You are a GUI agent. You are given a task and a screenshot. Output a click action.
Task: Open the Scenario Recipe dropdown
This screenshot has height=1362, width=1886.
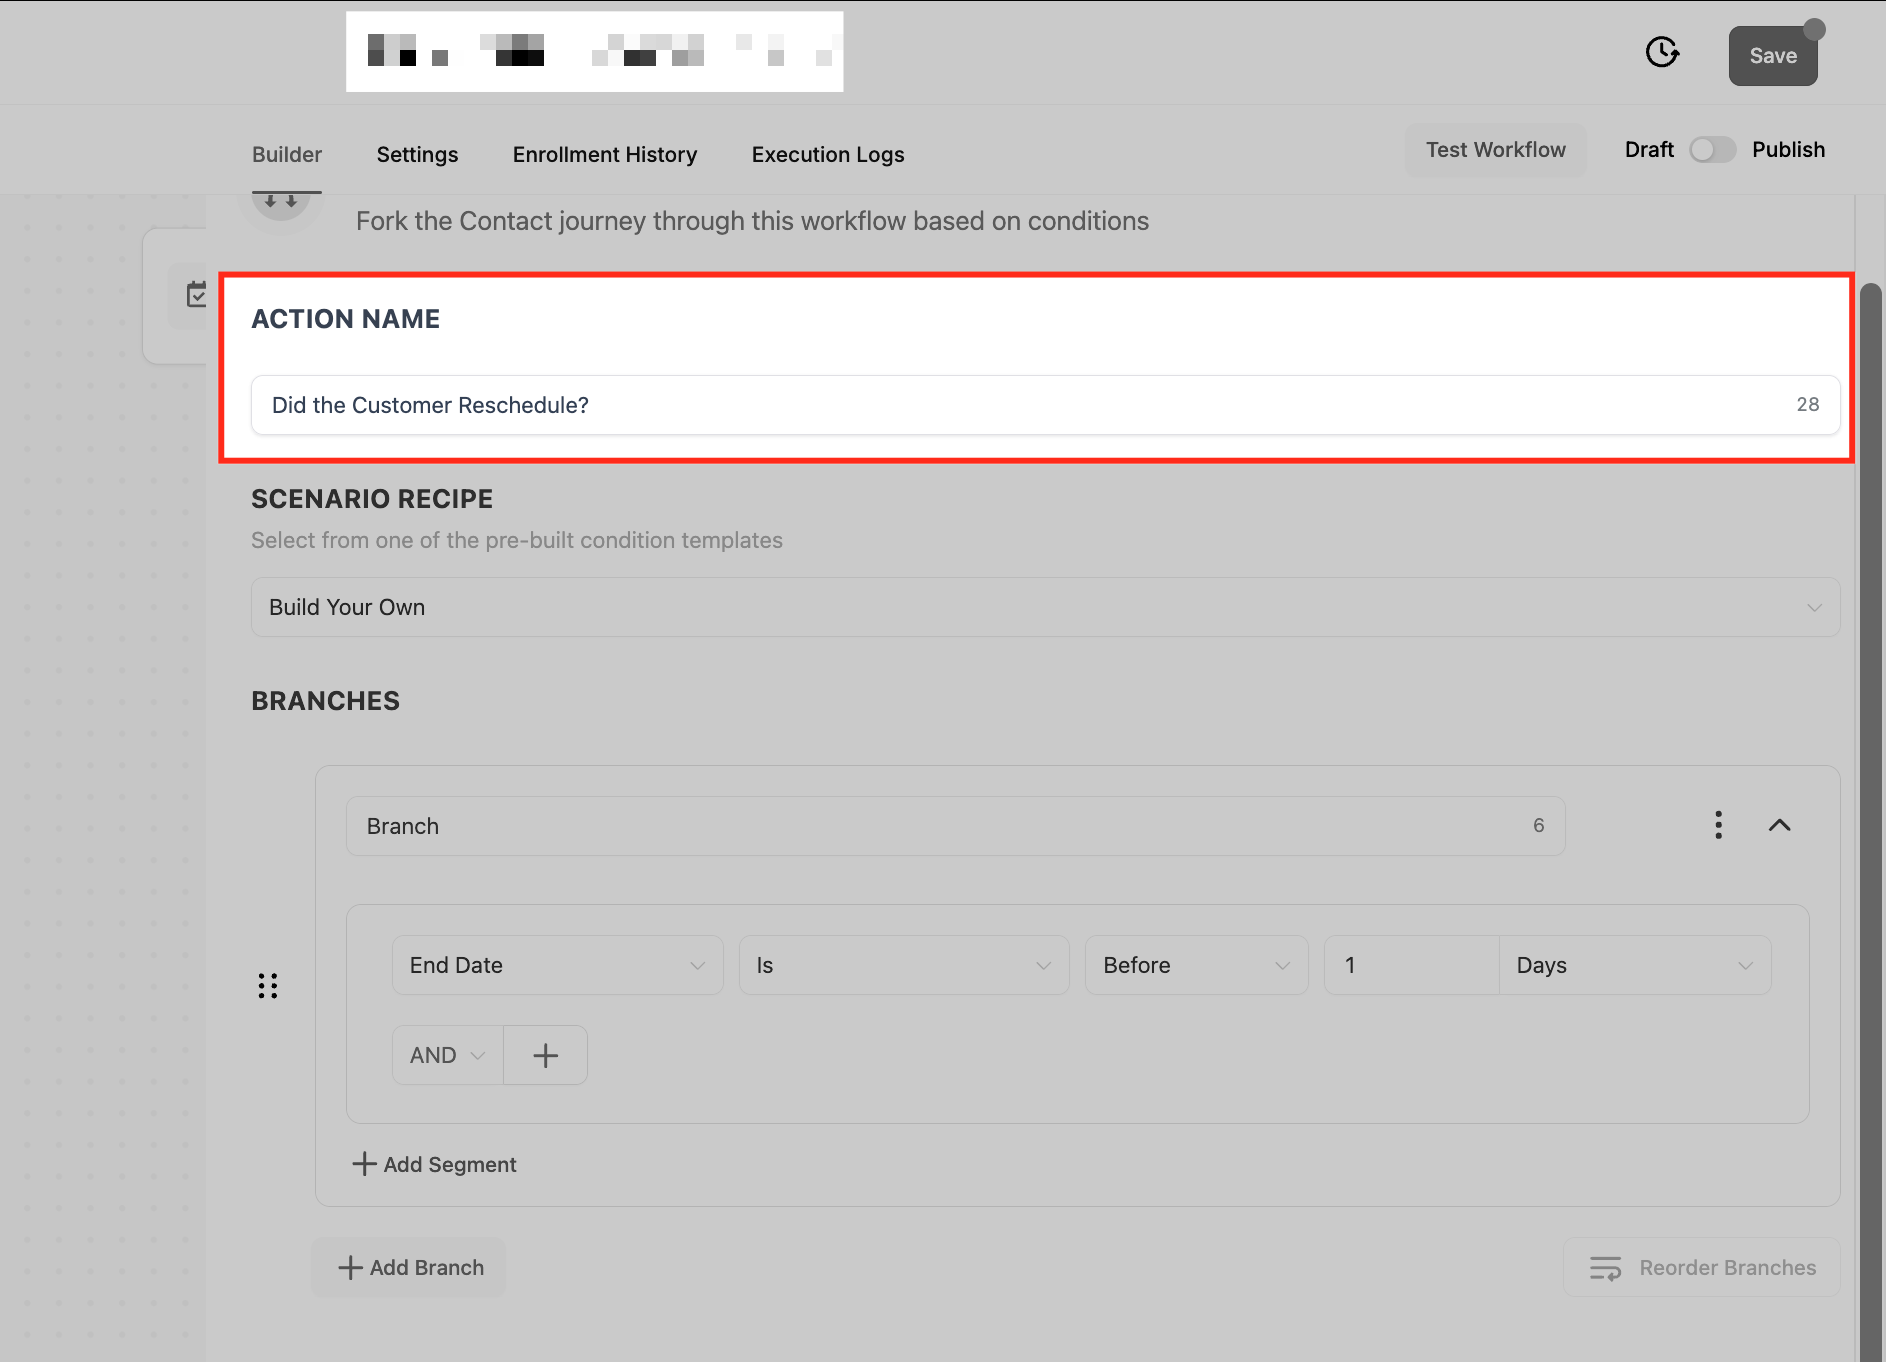[x=1045, y=607]
